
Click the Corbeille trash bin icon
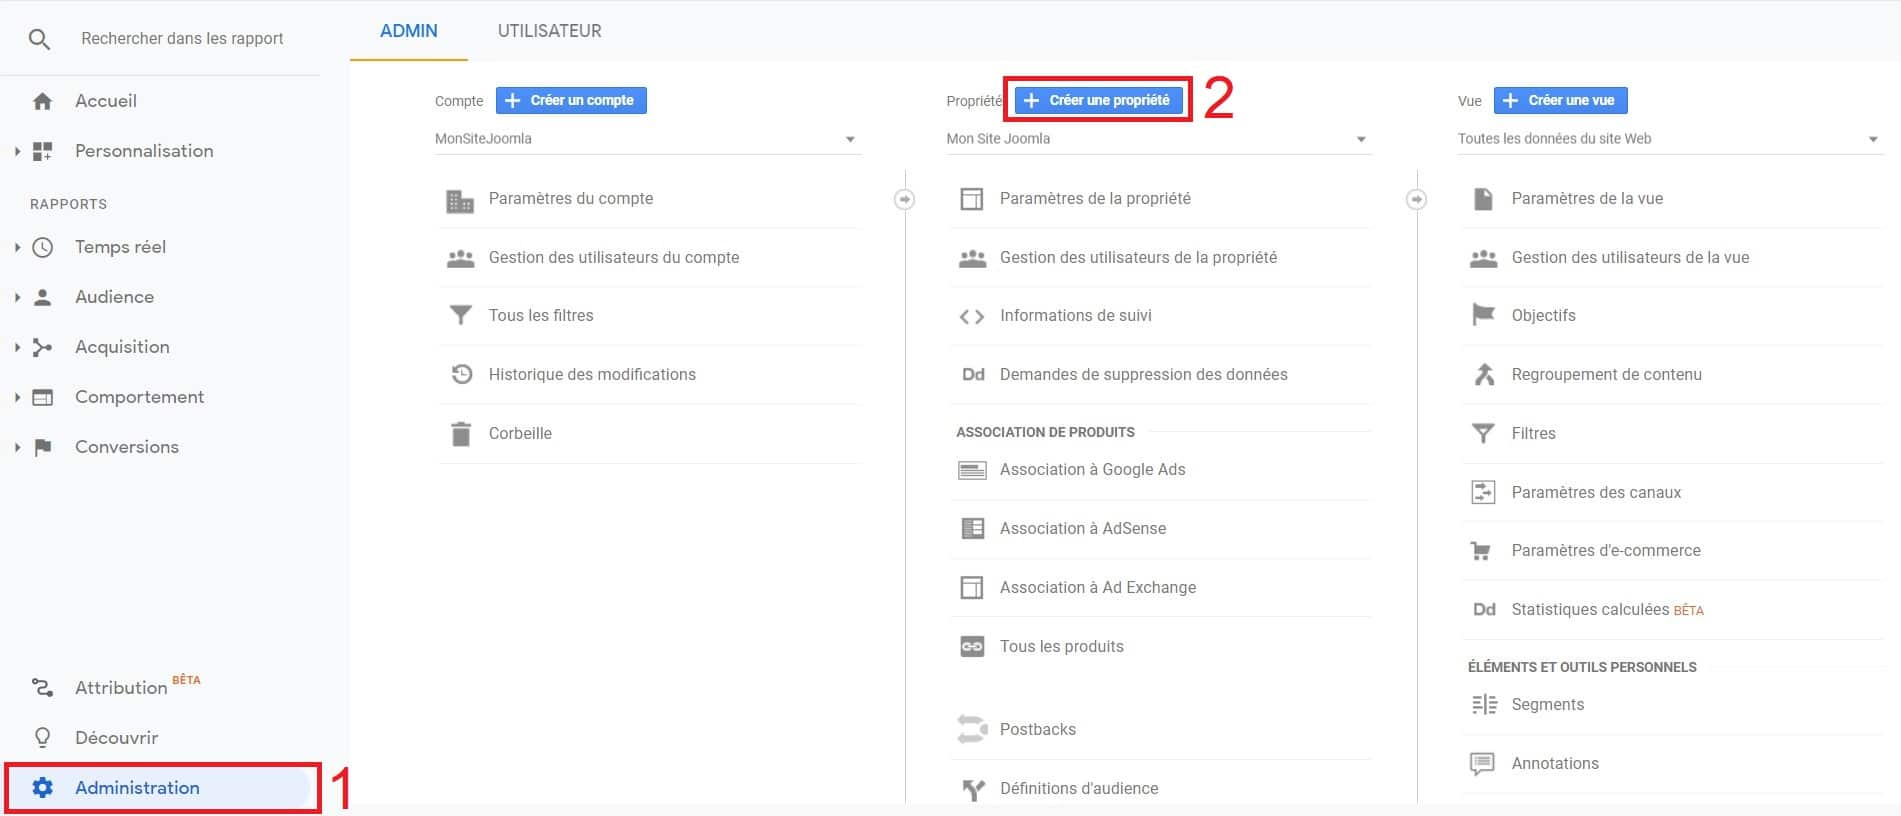click(x=460, y=434)
